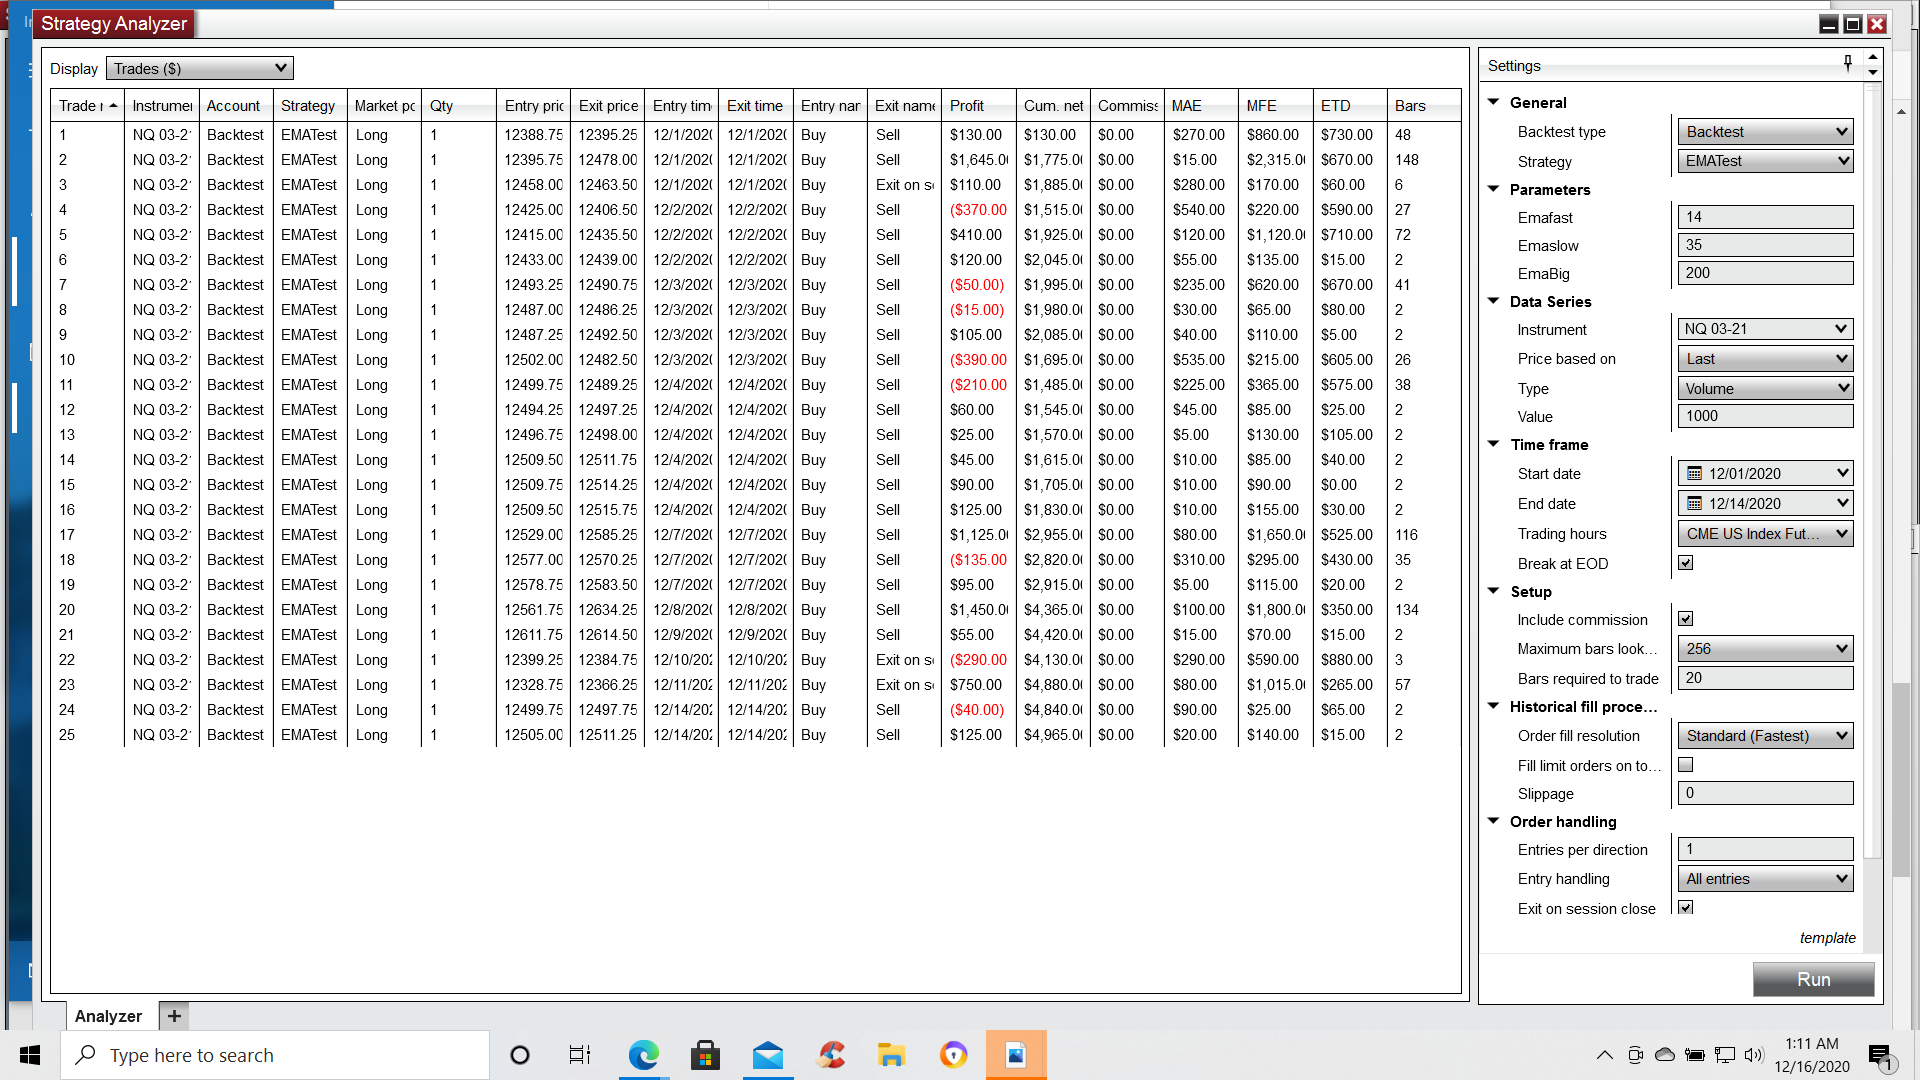Click the Emaslow value field
Image resolution: width=1920 pixels, height=1080 pixels.
click(1765, 245)
